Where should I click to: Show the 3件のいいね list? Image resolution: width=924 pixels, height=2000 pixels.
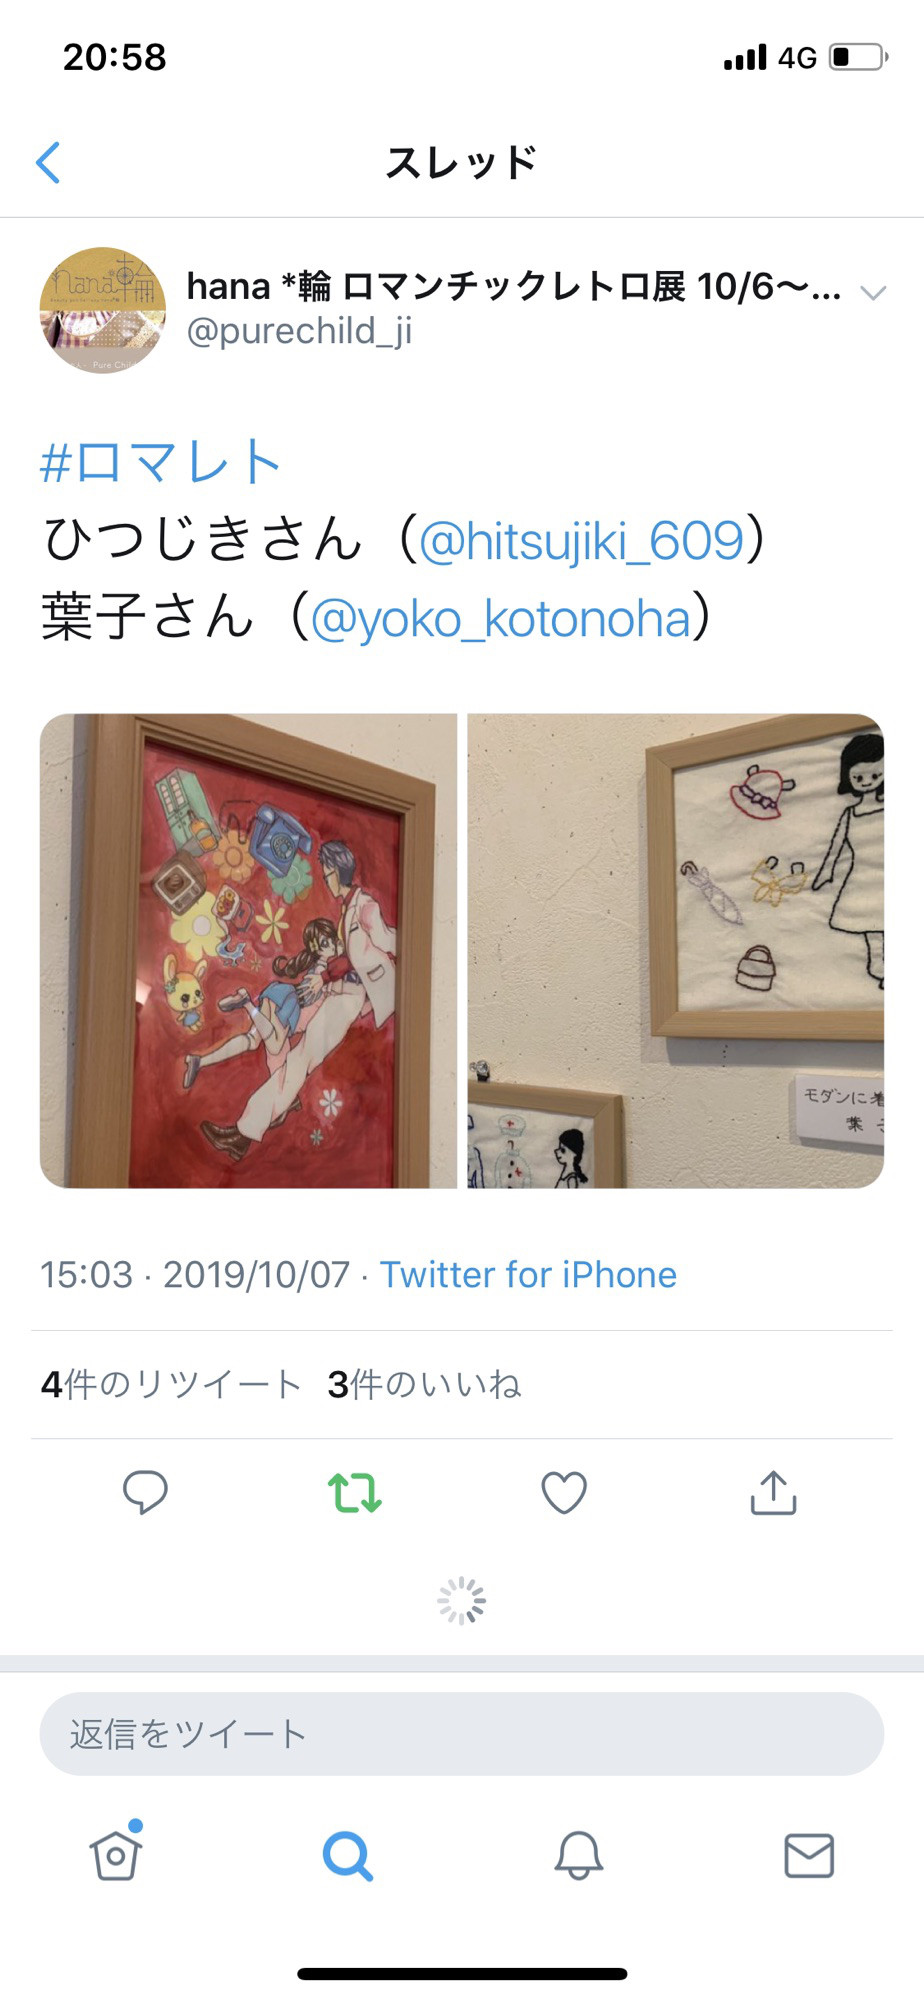424,1385
